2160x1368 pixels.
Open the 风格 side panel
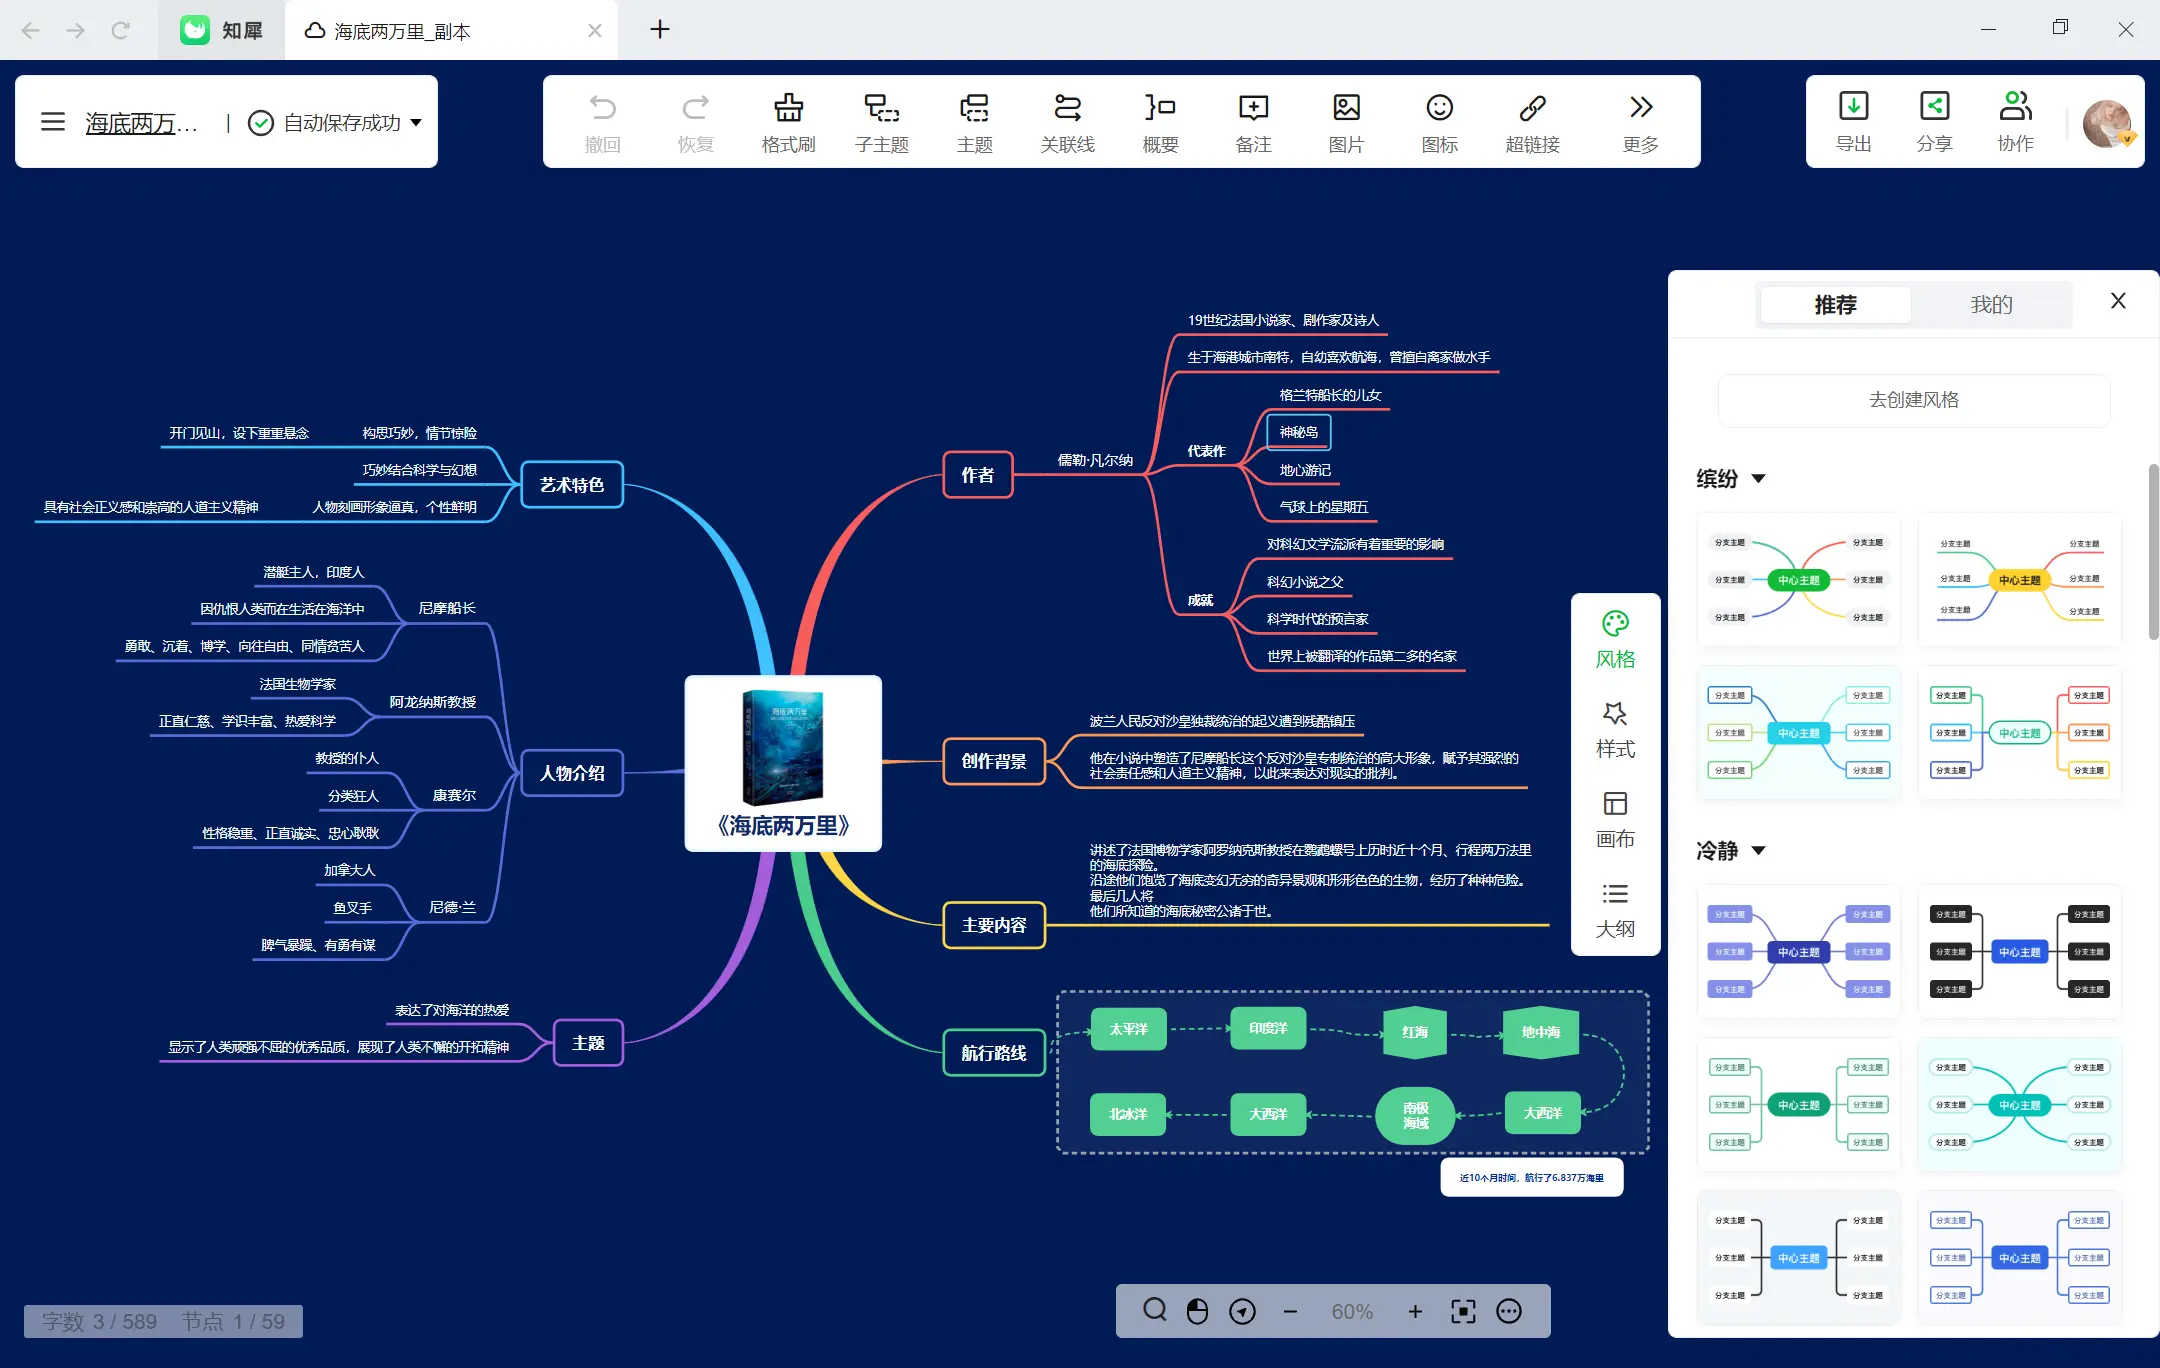pyautogui.click(x=1615, y=640)
